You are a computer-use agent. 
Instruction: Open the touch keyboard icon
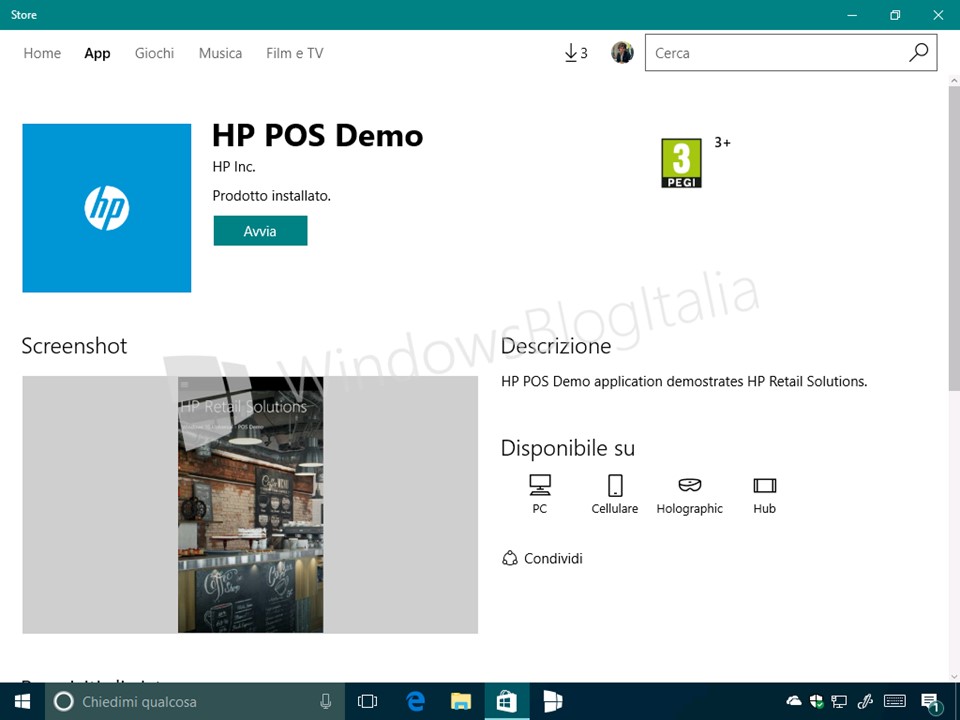click(x=895, y=701)
